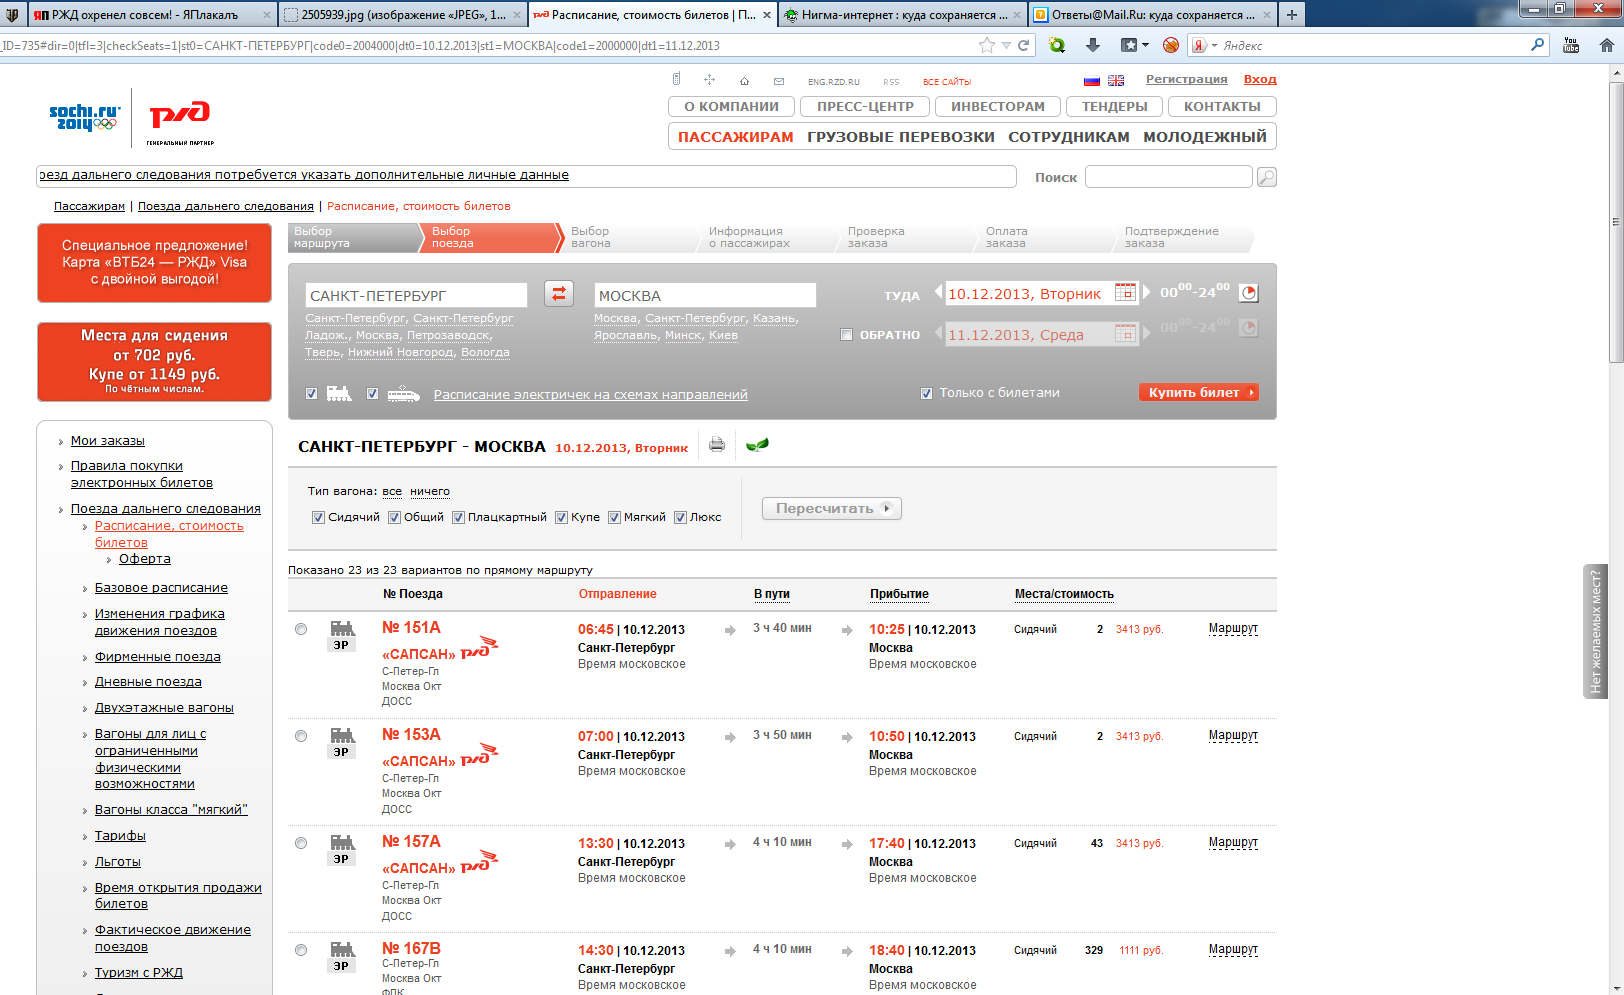
Task: Click the Вход login link
Action: (x=1260, y=79)
